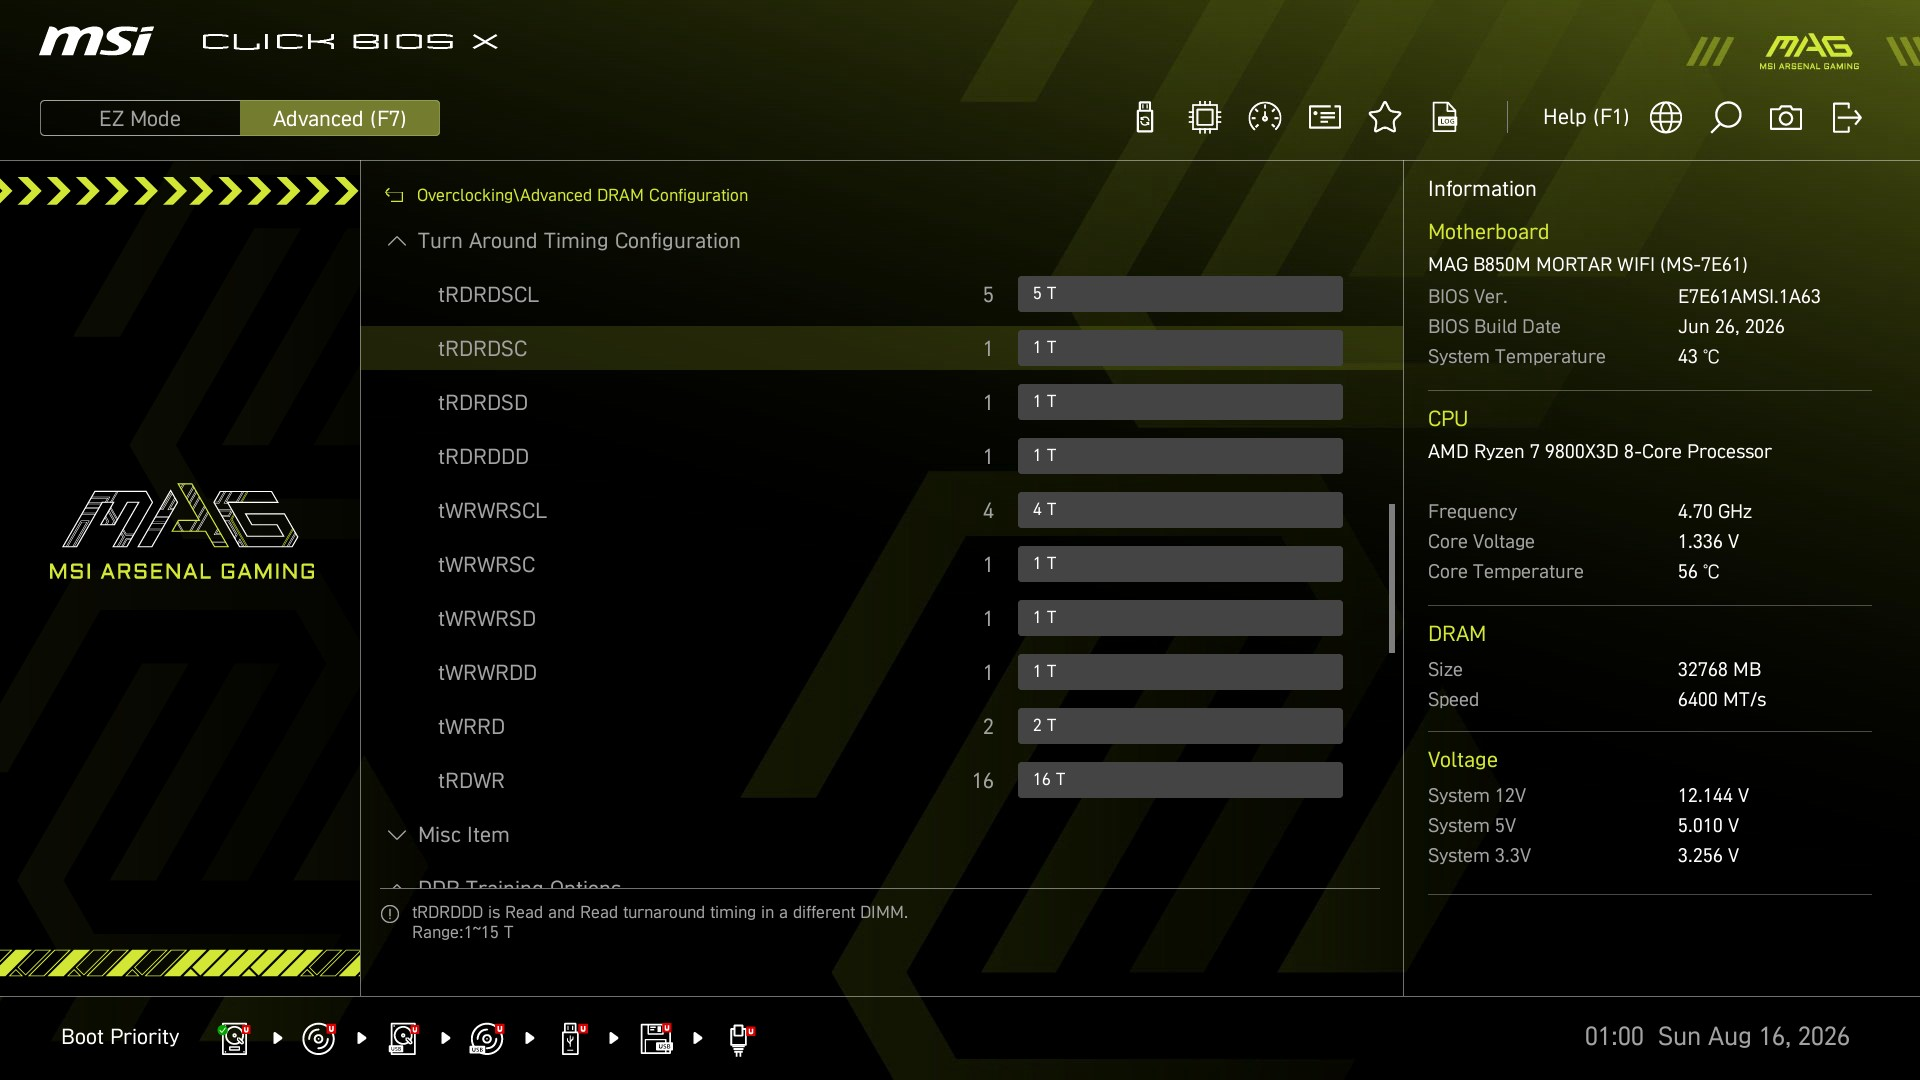Image resolution: width=1920 pixels, height=1080 pixels.
Task: Select the tRDWR setting label
Action: [x=471, y=781]
